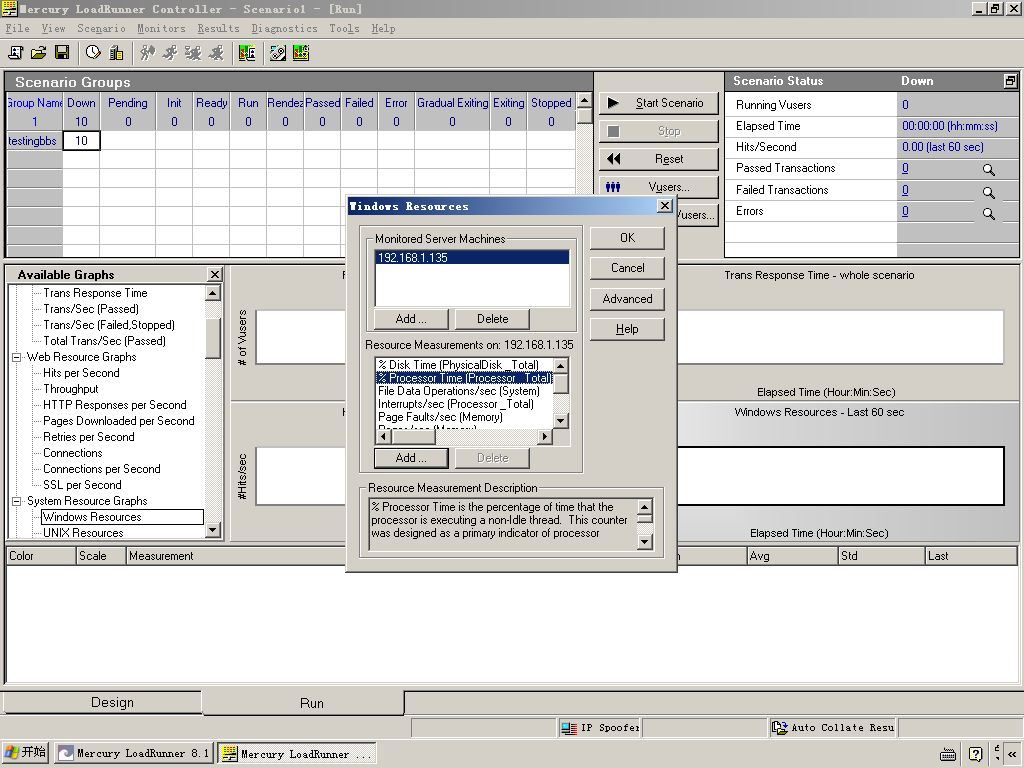
Task: Collapse System Resource Graphs tree node
Action: coord(16,501)
